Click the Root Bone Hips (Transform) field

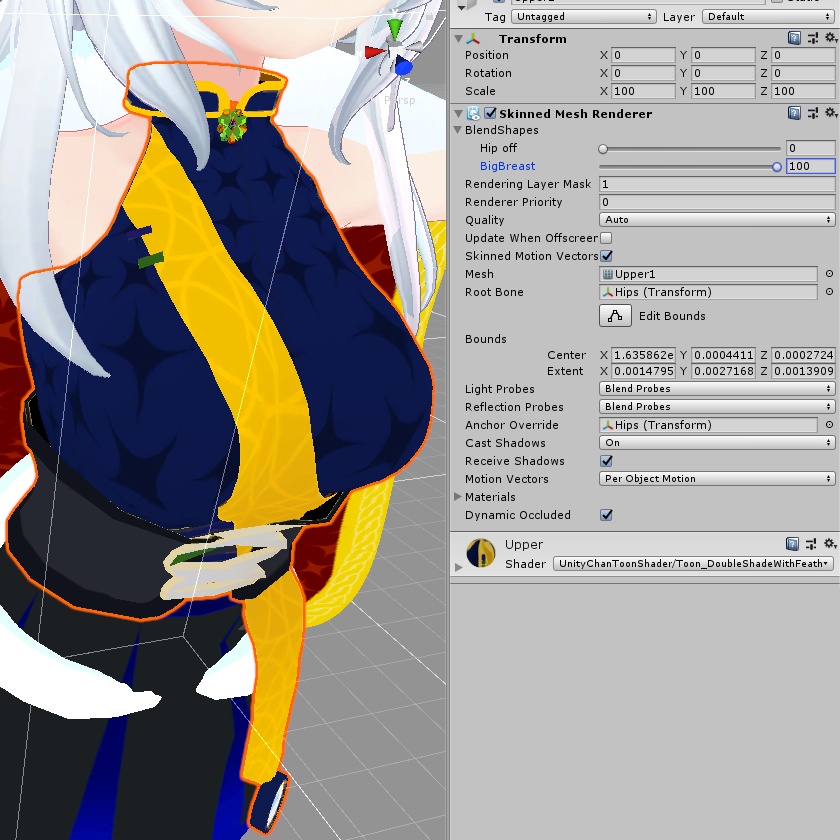coord(708,292)
